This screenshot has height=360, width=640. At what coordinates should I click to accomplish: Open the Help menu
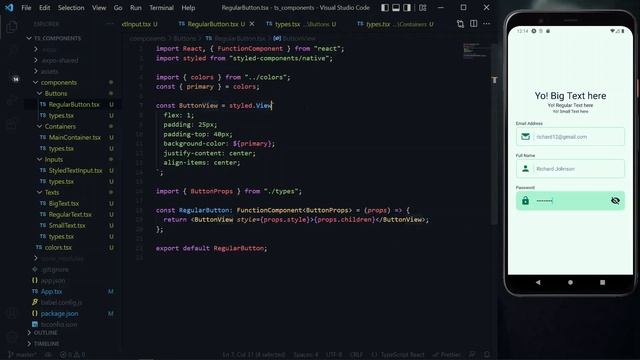pos(188,8)
